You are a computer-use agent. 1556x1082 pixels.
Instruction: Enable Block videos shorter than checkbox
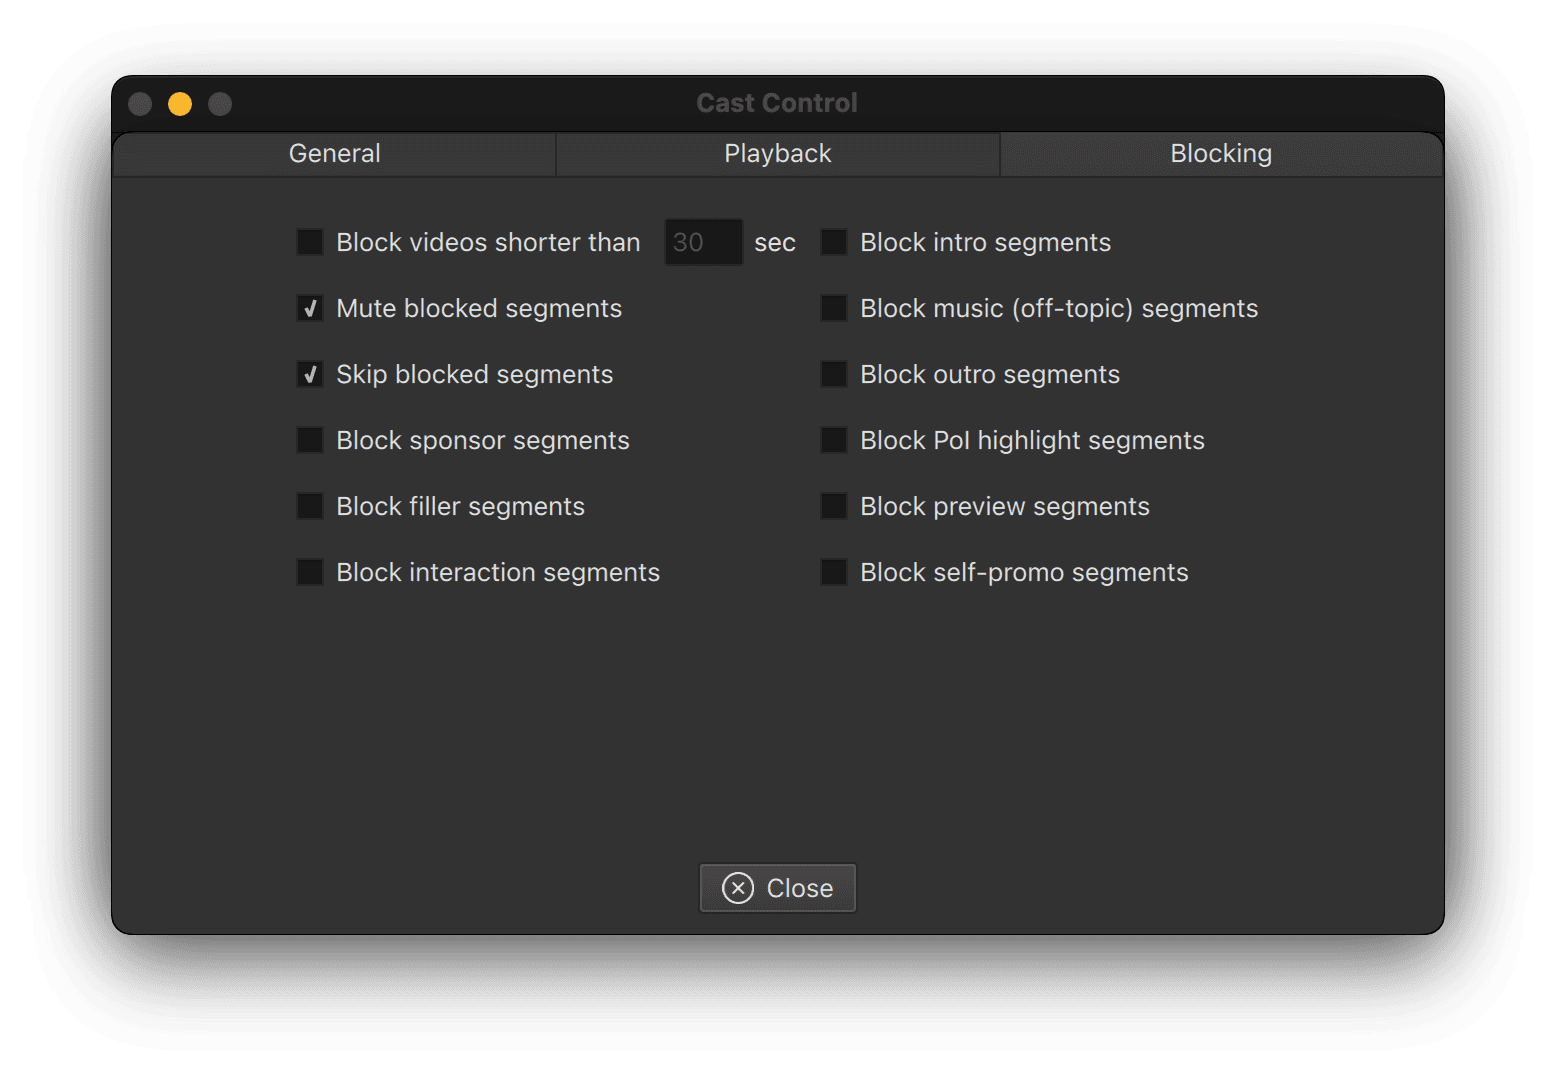(x=310, y=242)
